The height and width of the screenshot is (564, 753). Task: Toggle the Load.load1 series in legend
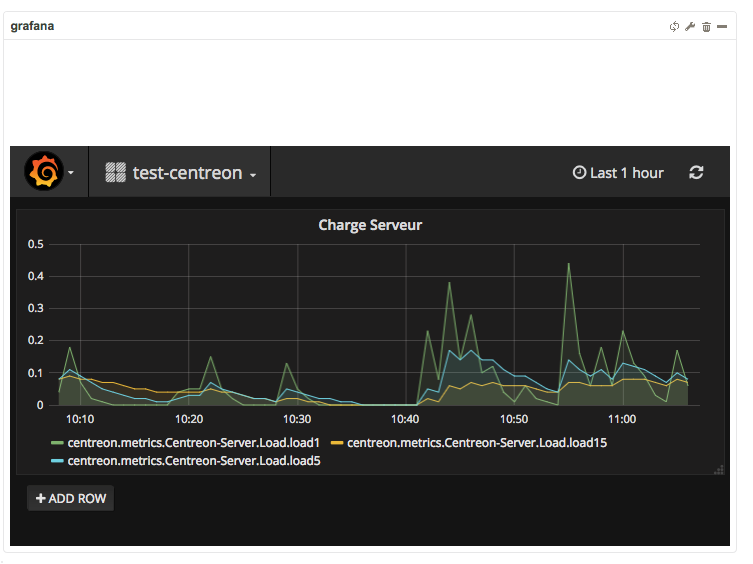(x=193, y=443)
